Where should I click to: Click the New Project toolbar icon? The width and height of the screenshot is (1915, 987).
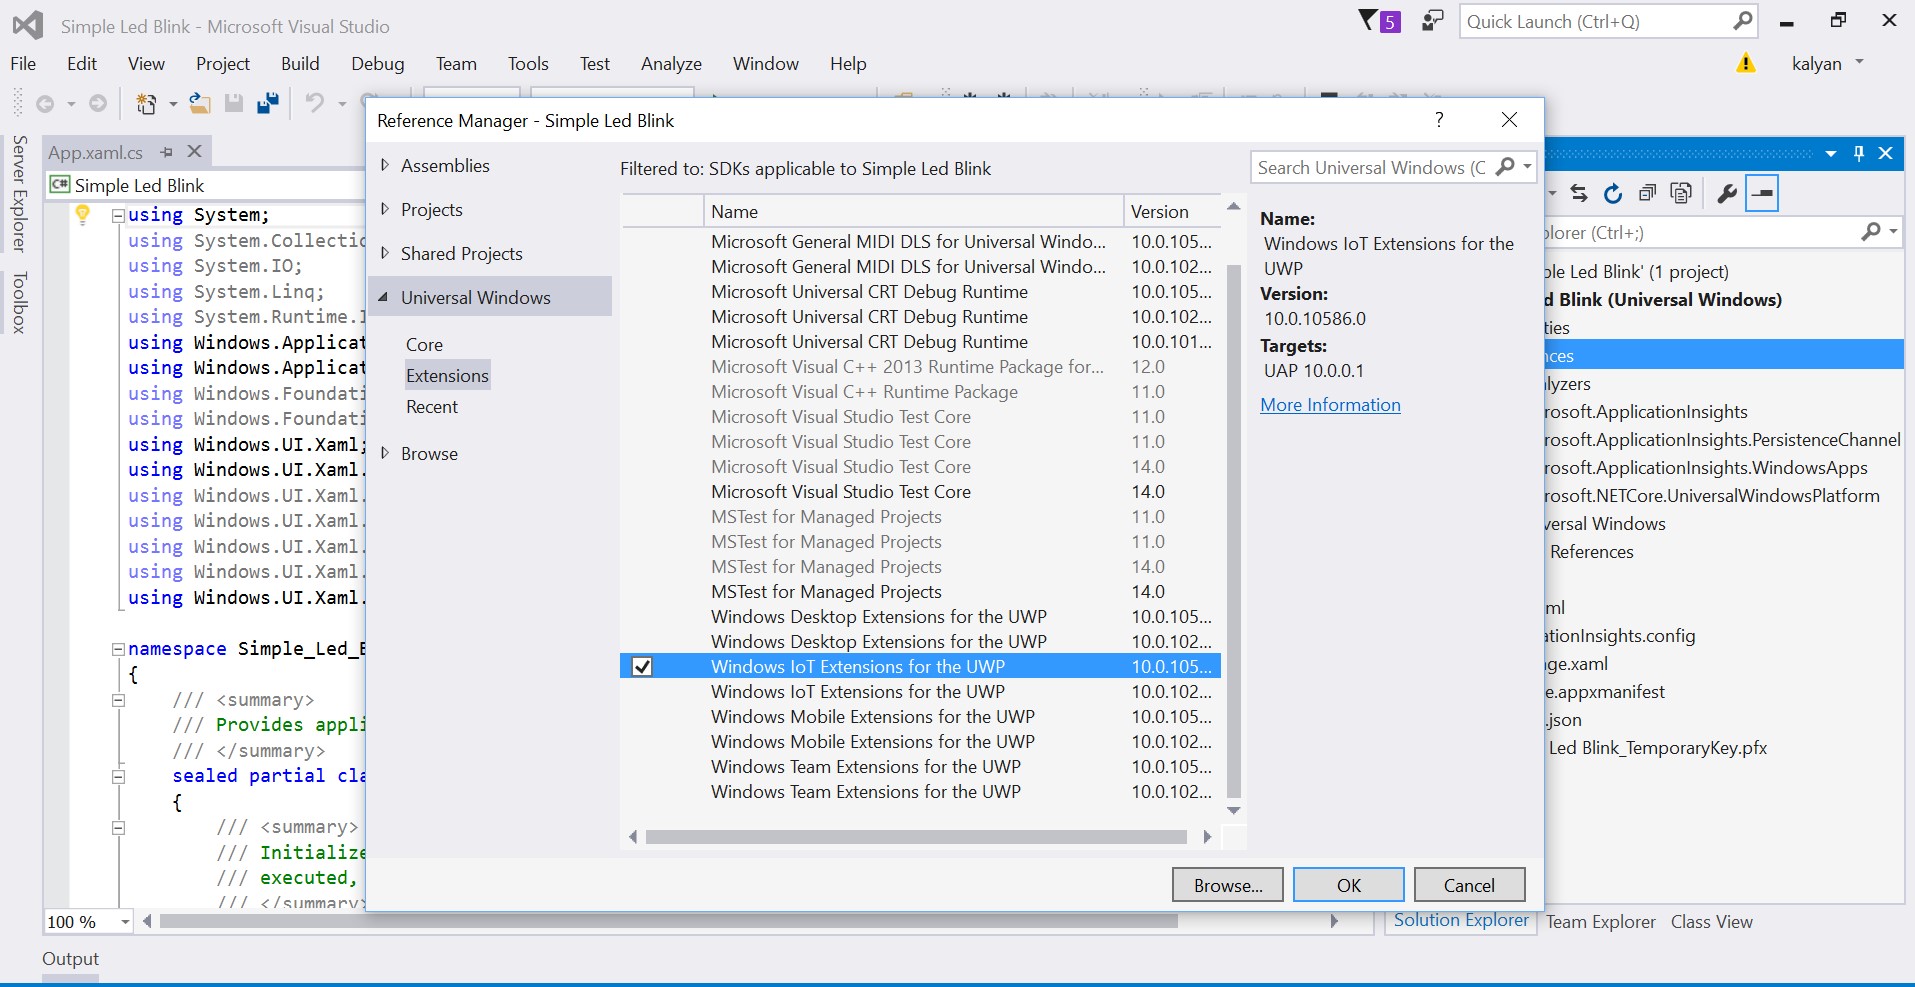click(x=146, y=103)
